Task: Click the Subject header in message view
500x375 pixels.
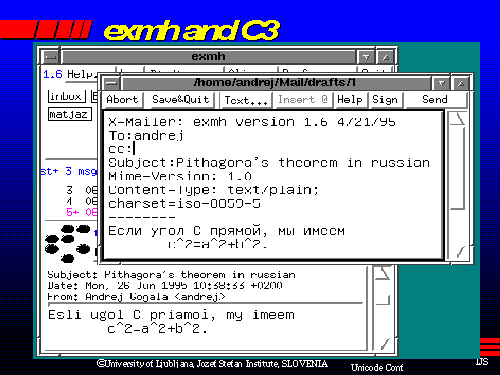Action: pos(171,275)
